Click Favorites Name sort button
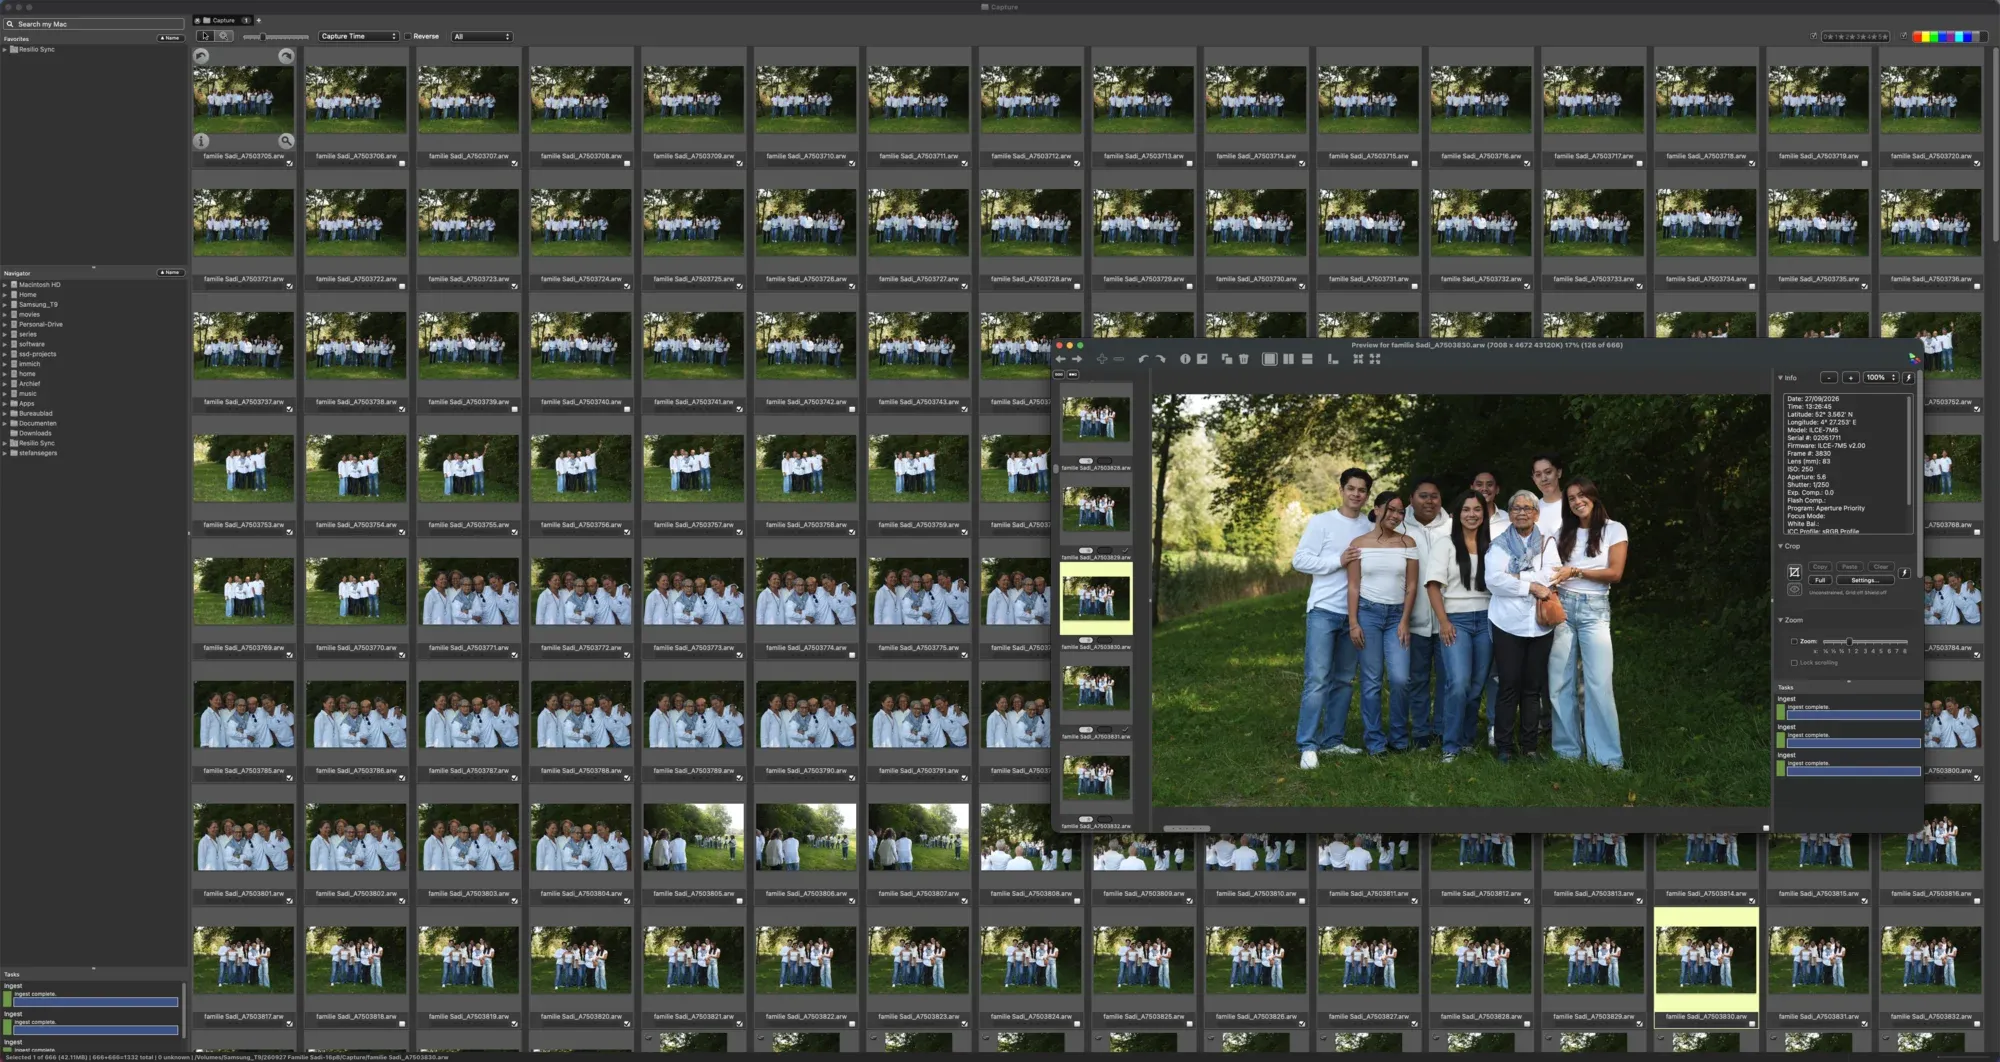The width and height of the screenshot is (2000, 1062). click(x=170, y=38)
